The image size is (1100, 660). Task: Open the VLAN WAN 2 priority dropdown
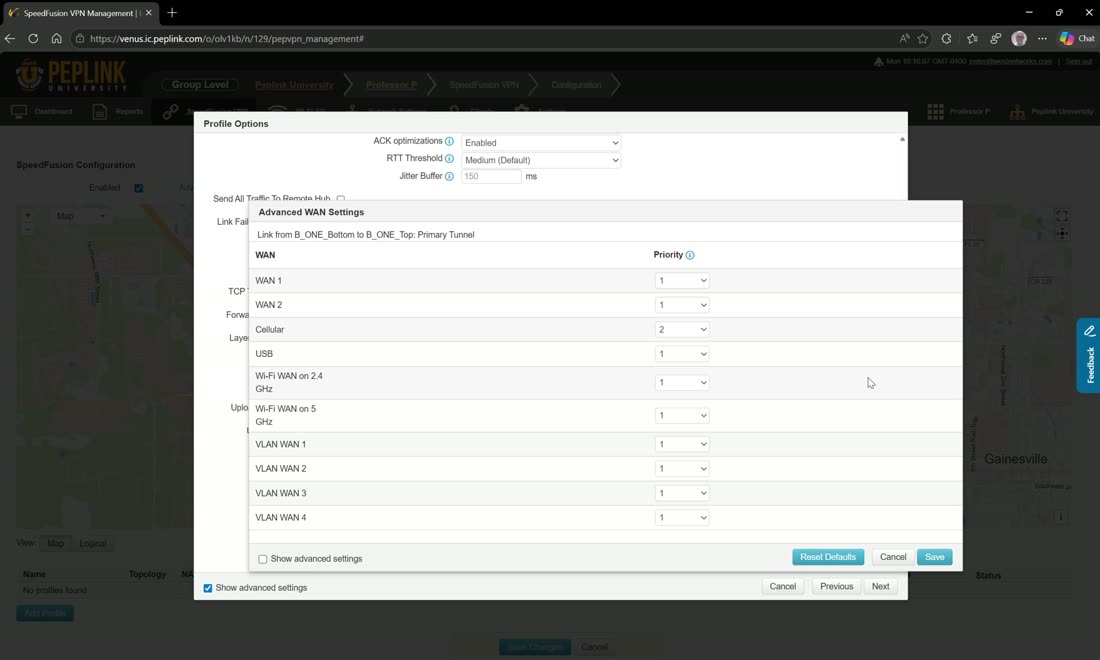682,469
